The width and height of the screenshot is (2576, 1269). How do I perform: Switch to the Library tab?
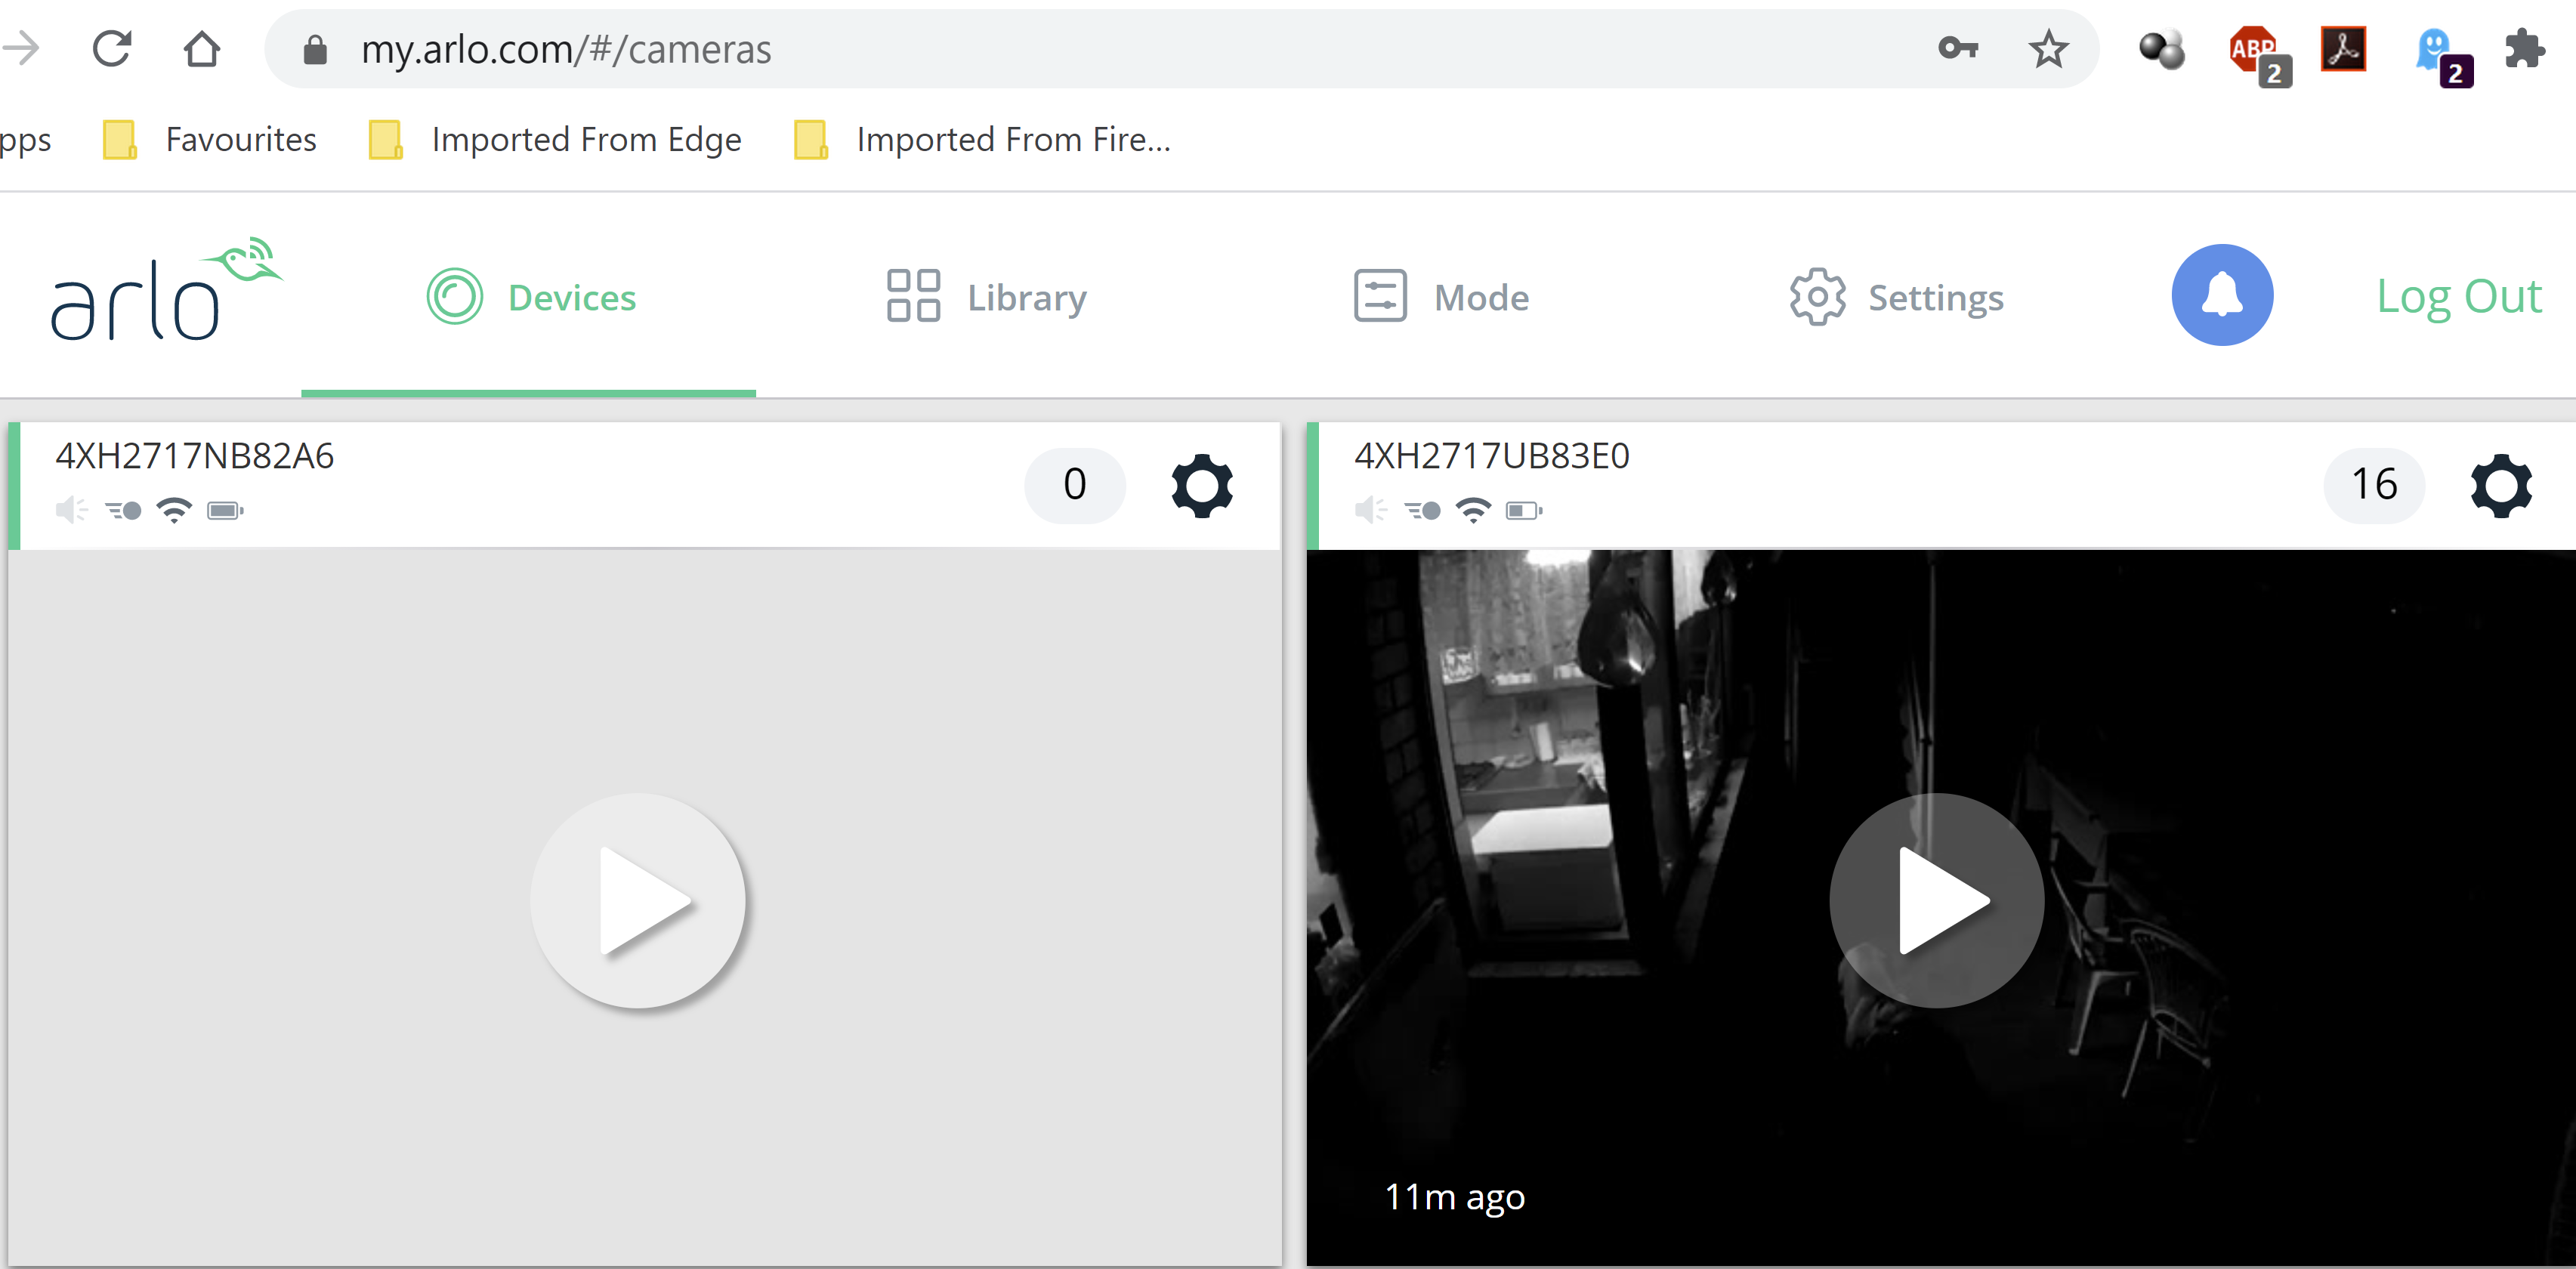(x=986, y=297)
